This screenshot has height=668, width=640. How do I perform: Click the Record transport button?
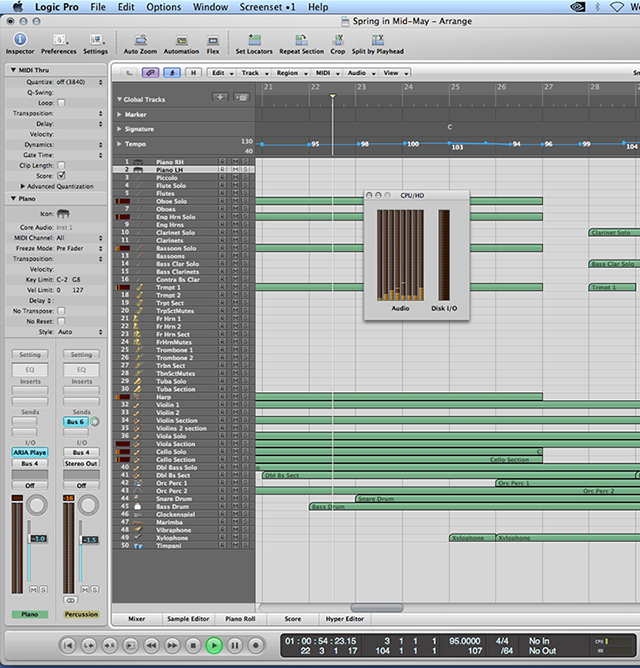[256, 645]
